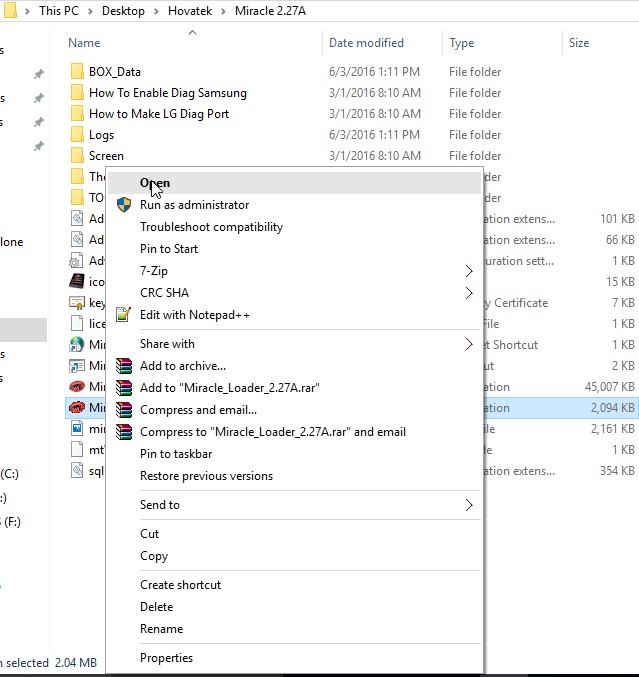The width and height of the screenshot is (639, 677).
Task: Go to Hovatek in the address bar
Action: [190, 11]
